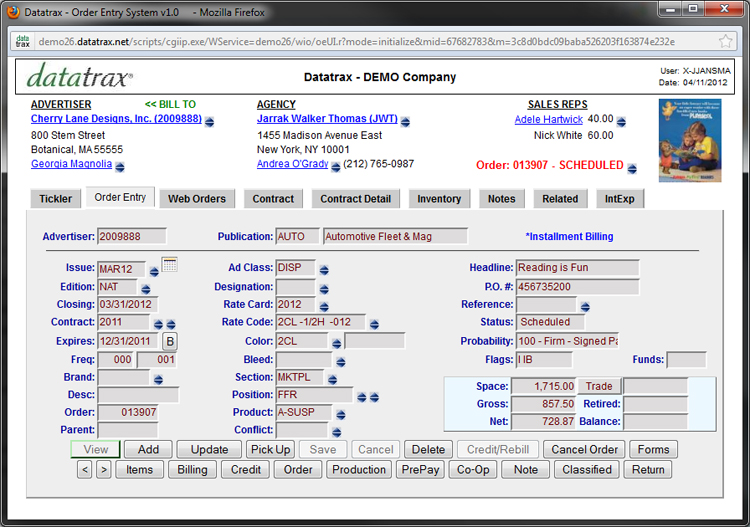Click the lookup arrow beside Bleed field
The image size is (750, 527).
pyautogui.click(x=341, y=362)
